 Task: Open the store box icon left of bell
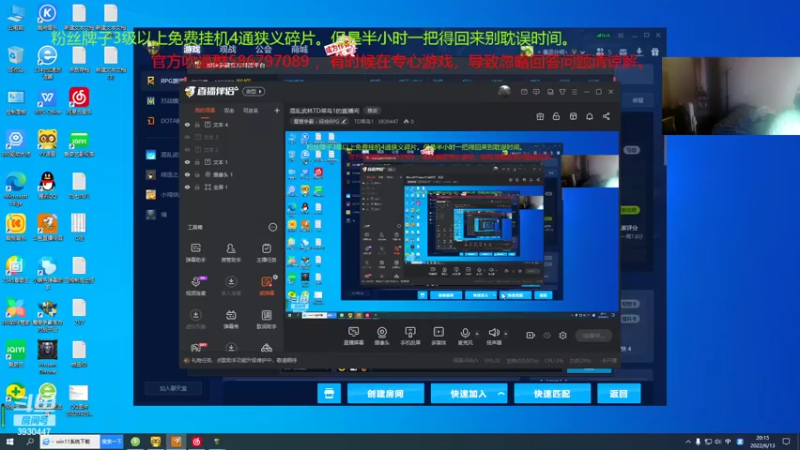(573, 116)
